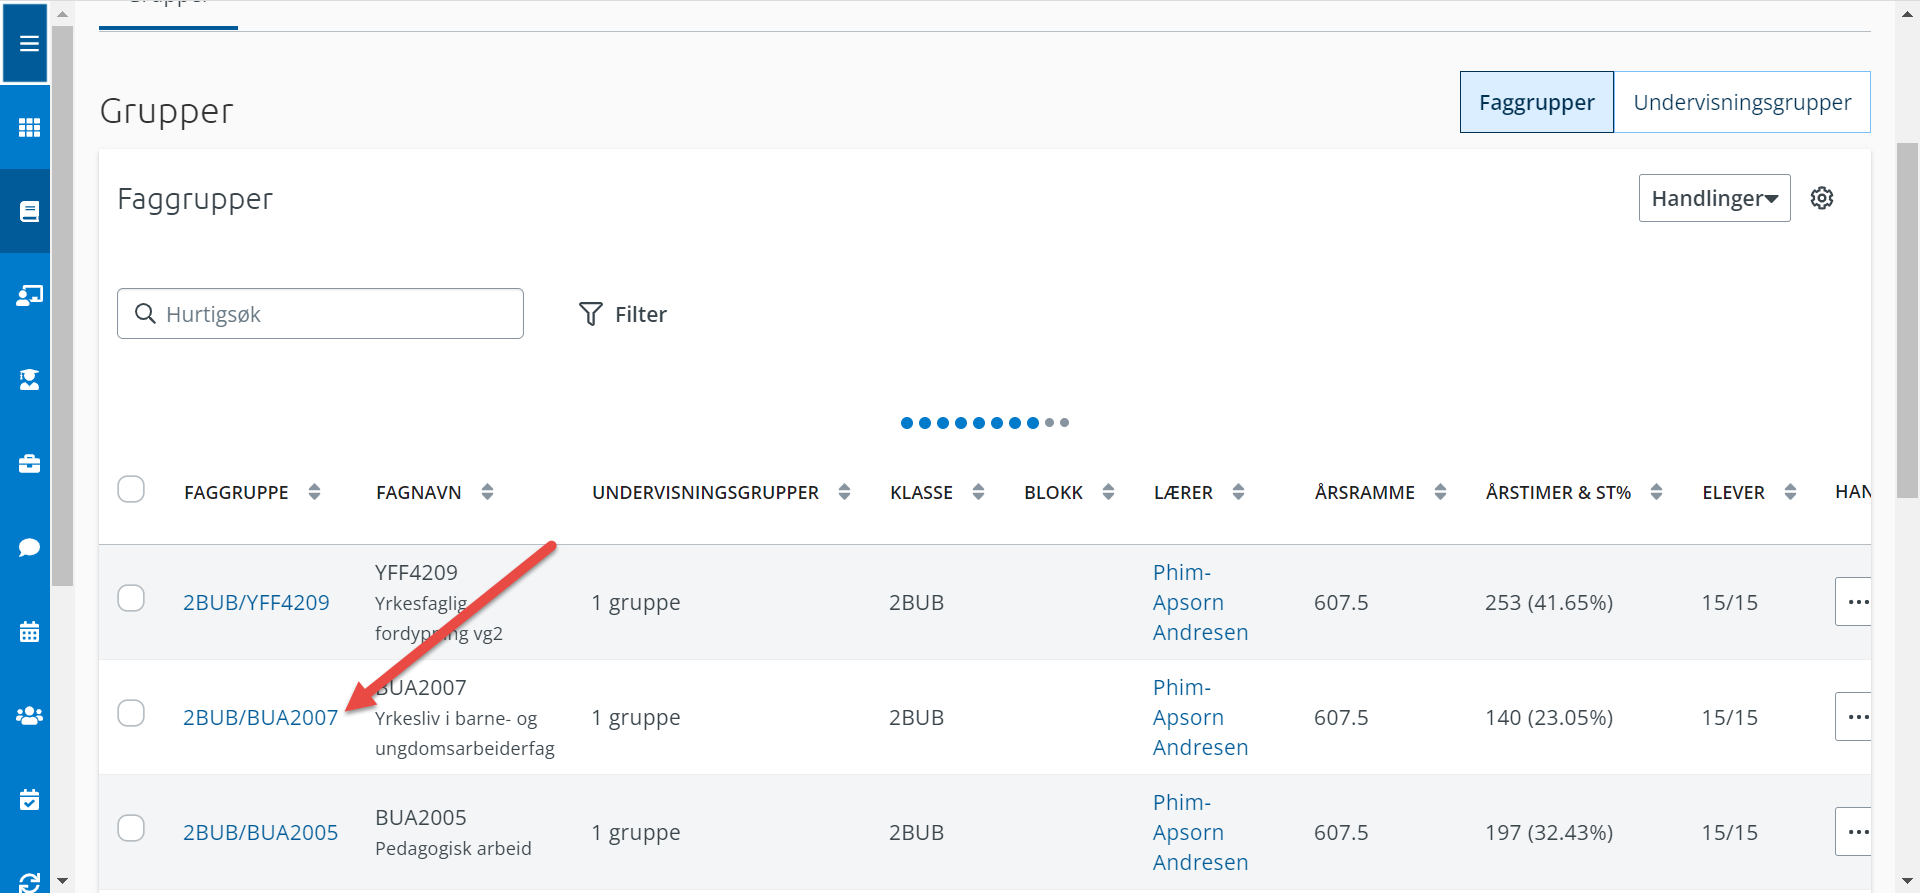Screen dimensions: 1920x893
Task: Click the sidebar scrollbar up arrow
Action: tap(62, 14)
